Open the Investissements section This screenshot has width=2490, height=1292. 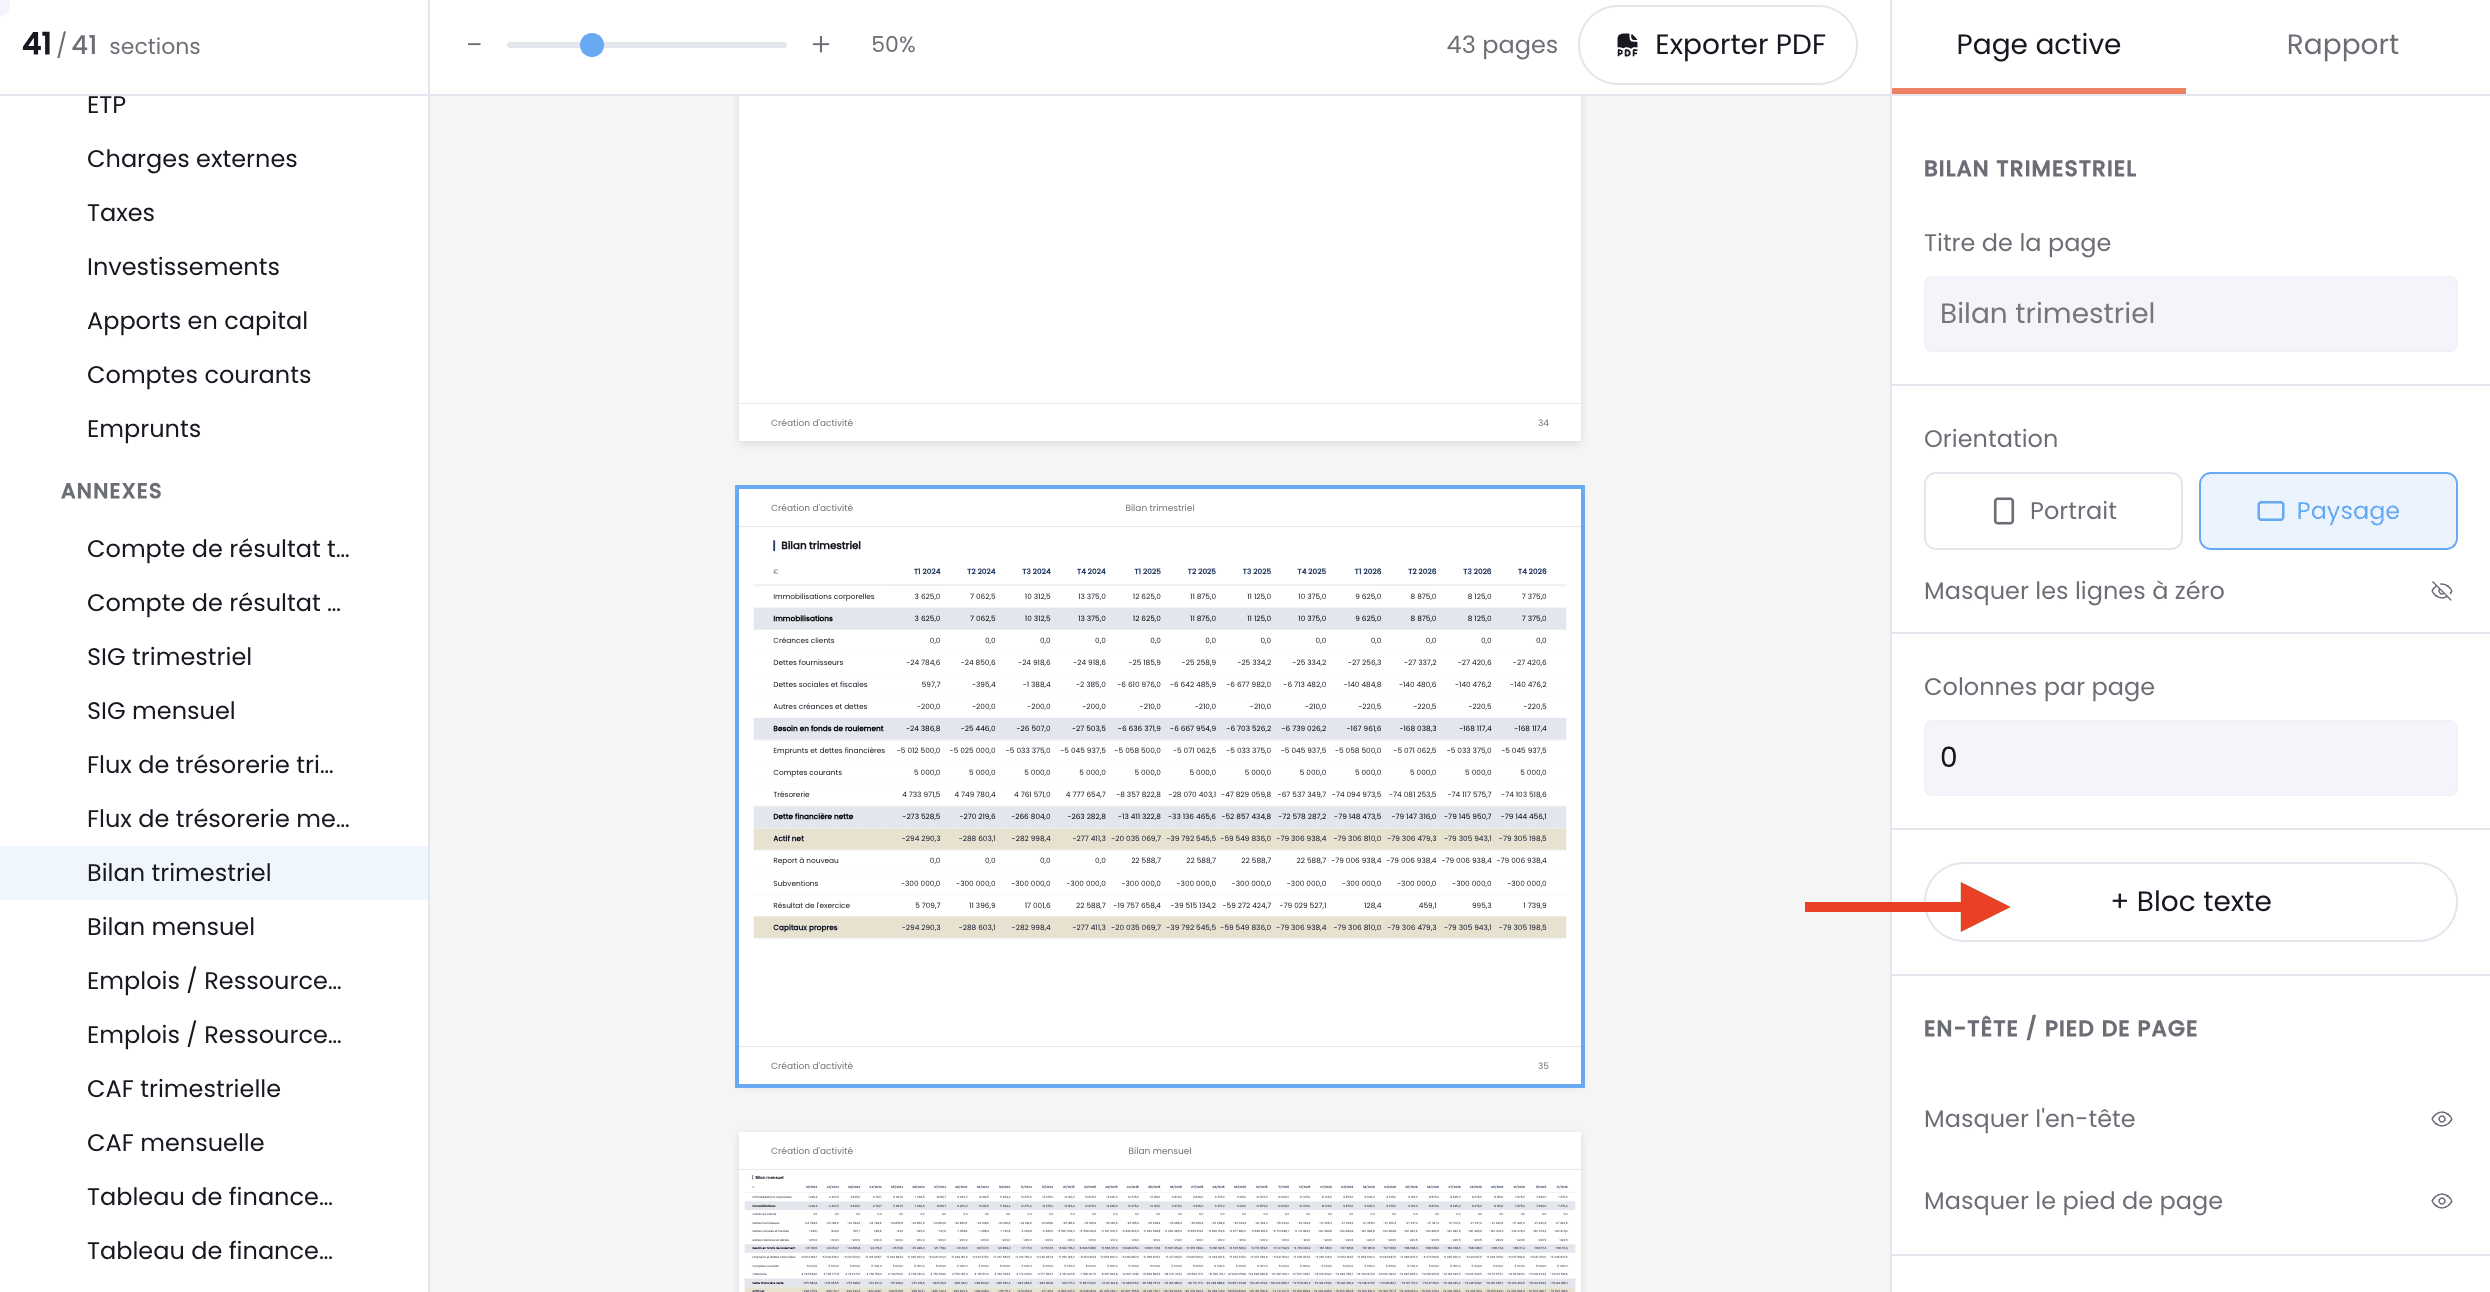click(x=183, y=267)
